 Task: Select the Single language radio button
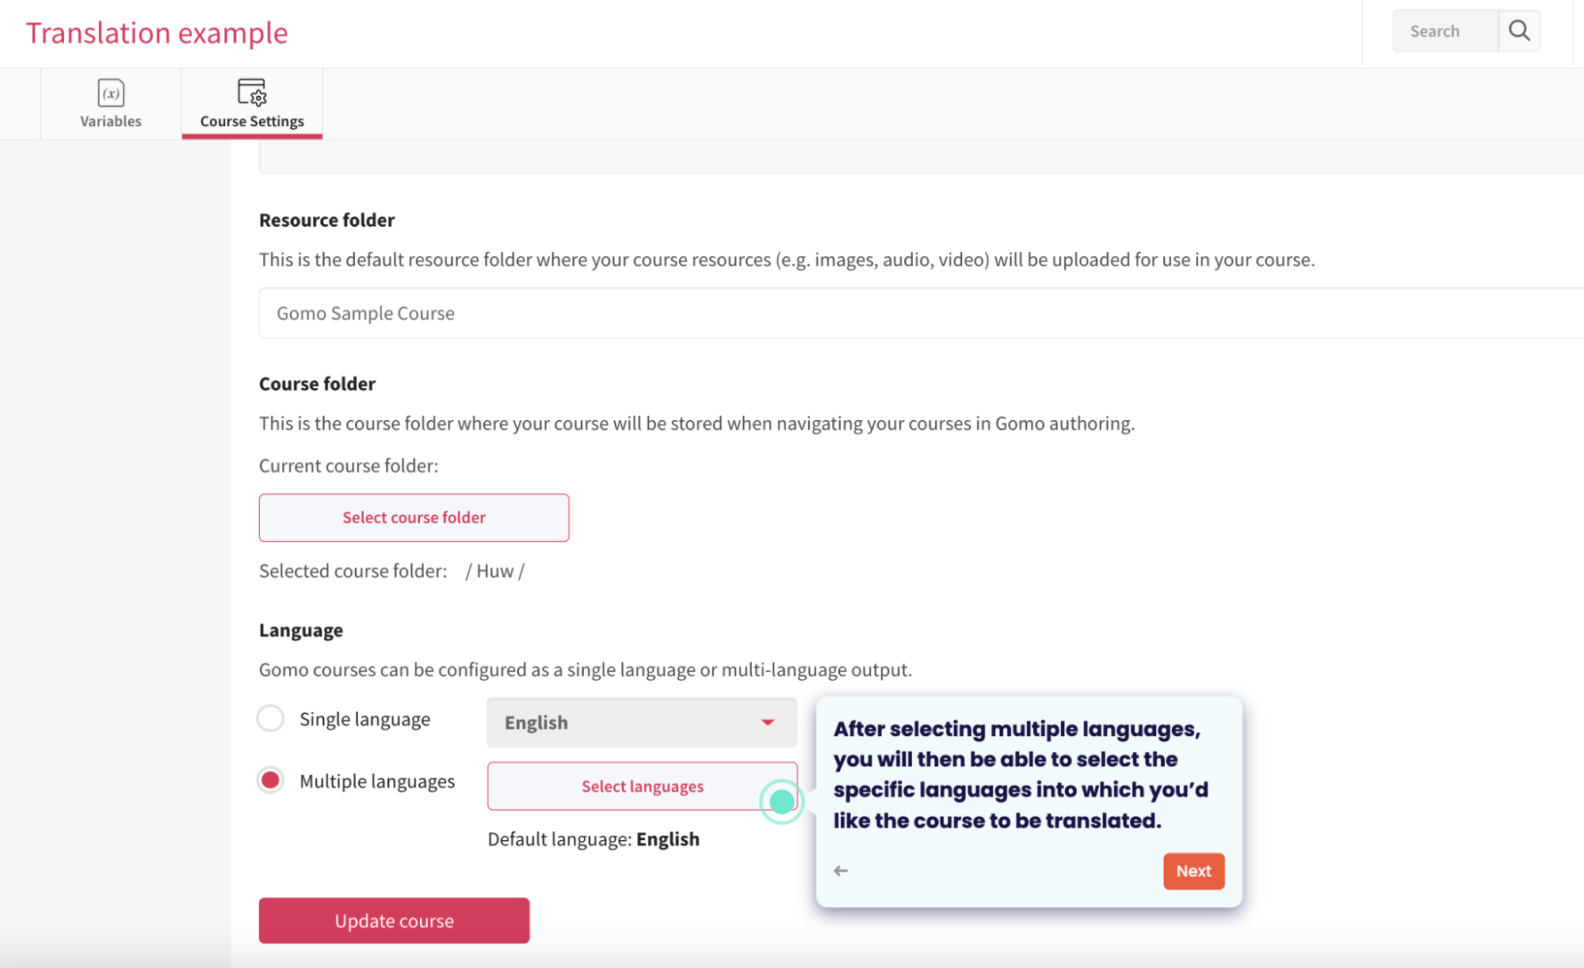[270, 718]
